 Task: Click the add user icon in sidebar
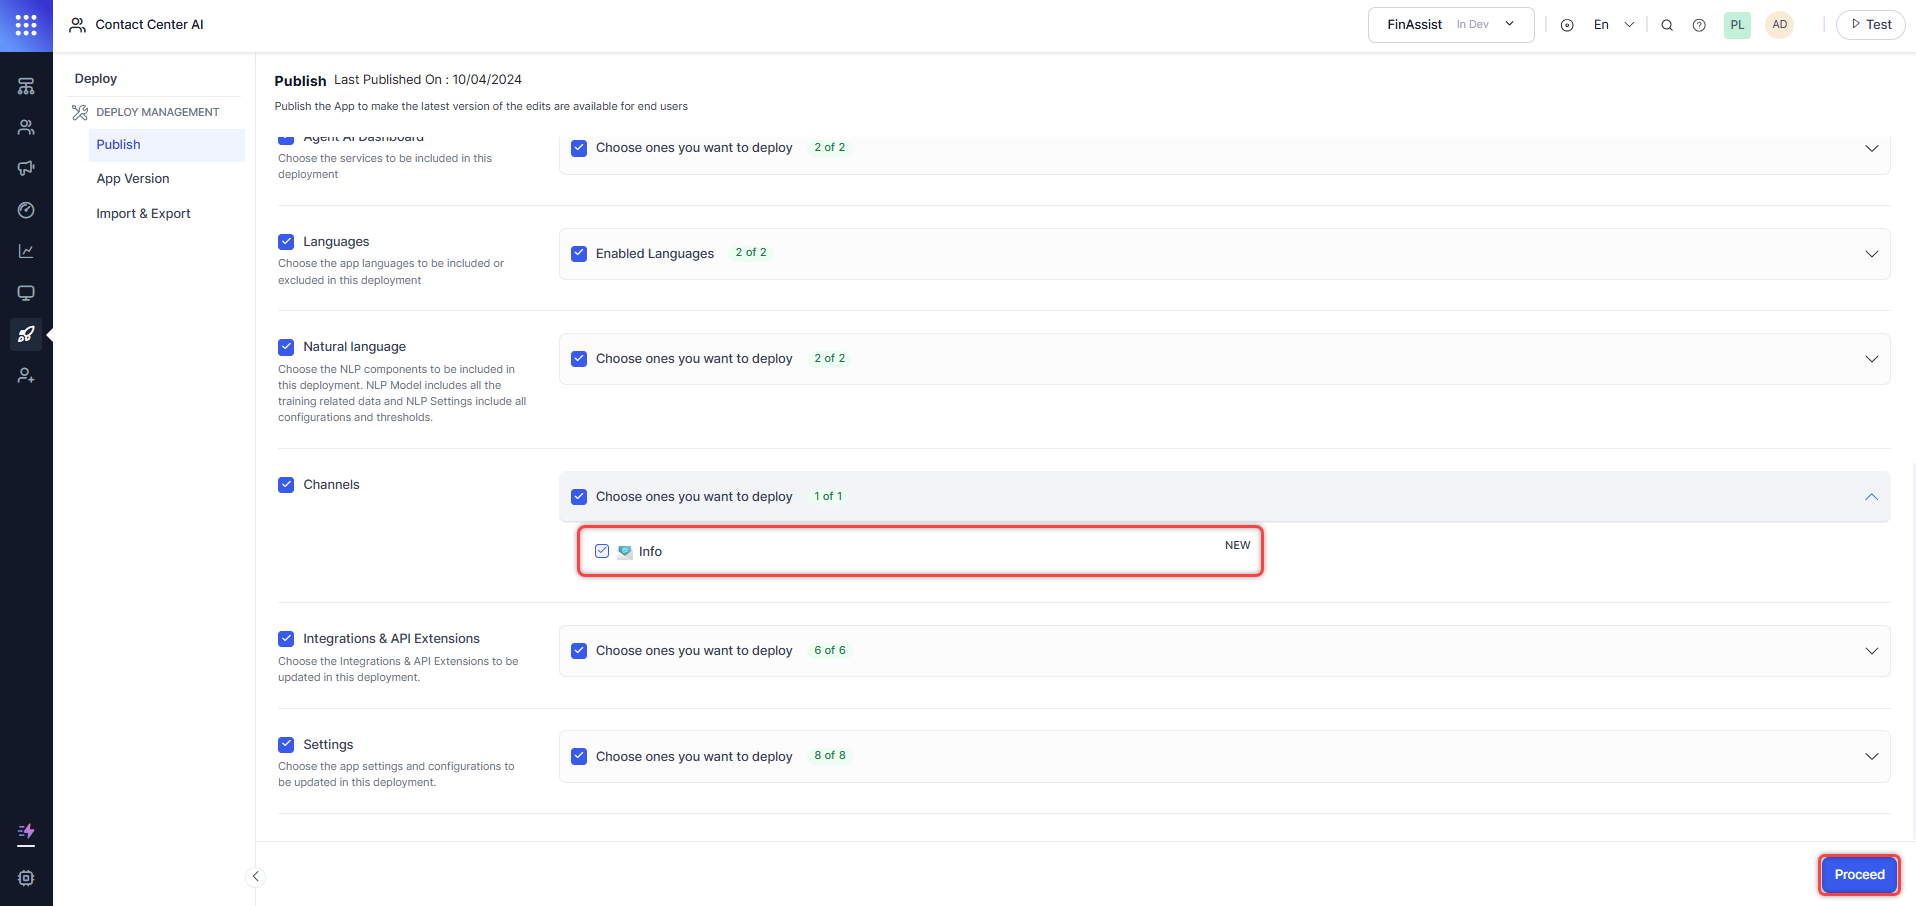(26, 376)
